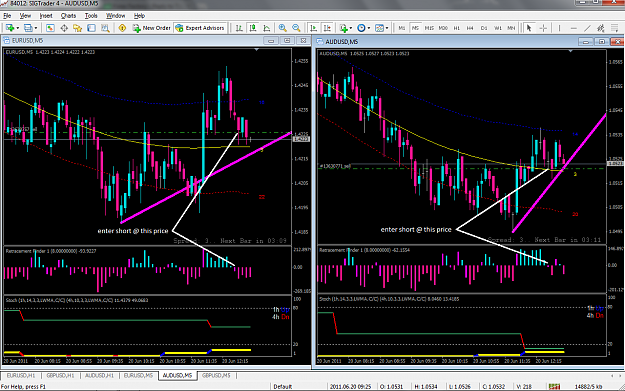Viewport: 625px width, 391px height.
Task: Select the M30 timeframe
Action: click(443, 28)
